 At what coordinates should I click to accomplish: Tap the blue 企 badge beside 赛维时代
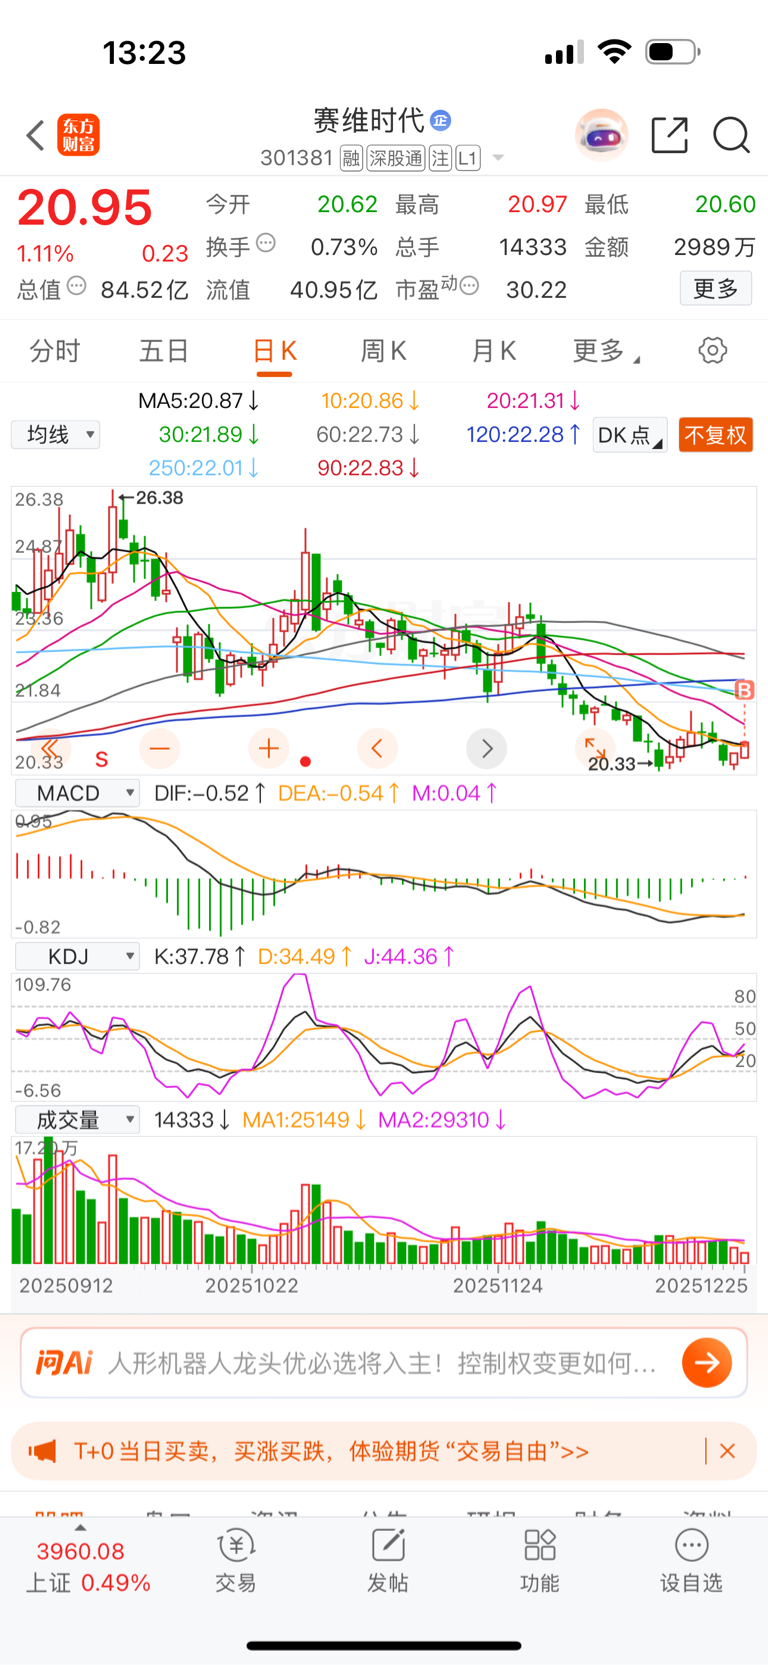pos(440,121)
